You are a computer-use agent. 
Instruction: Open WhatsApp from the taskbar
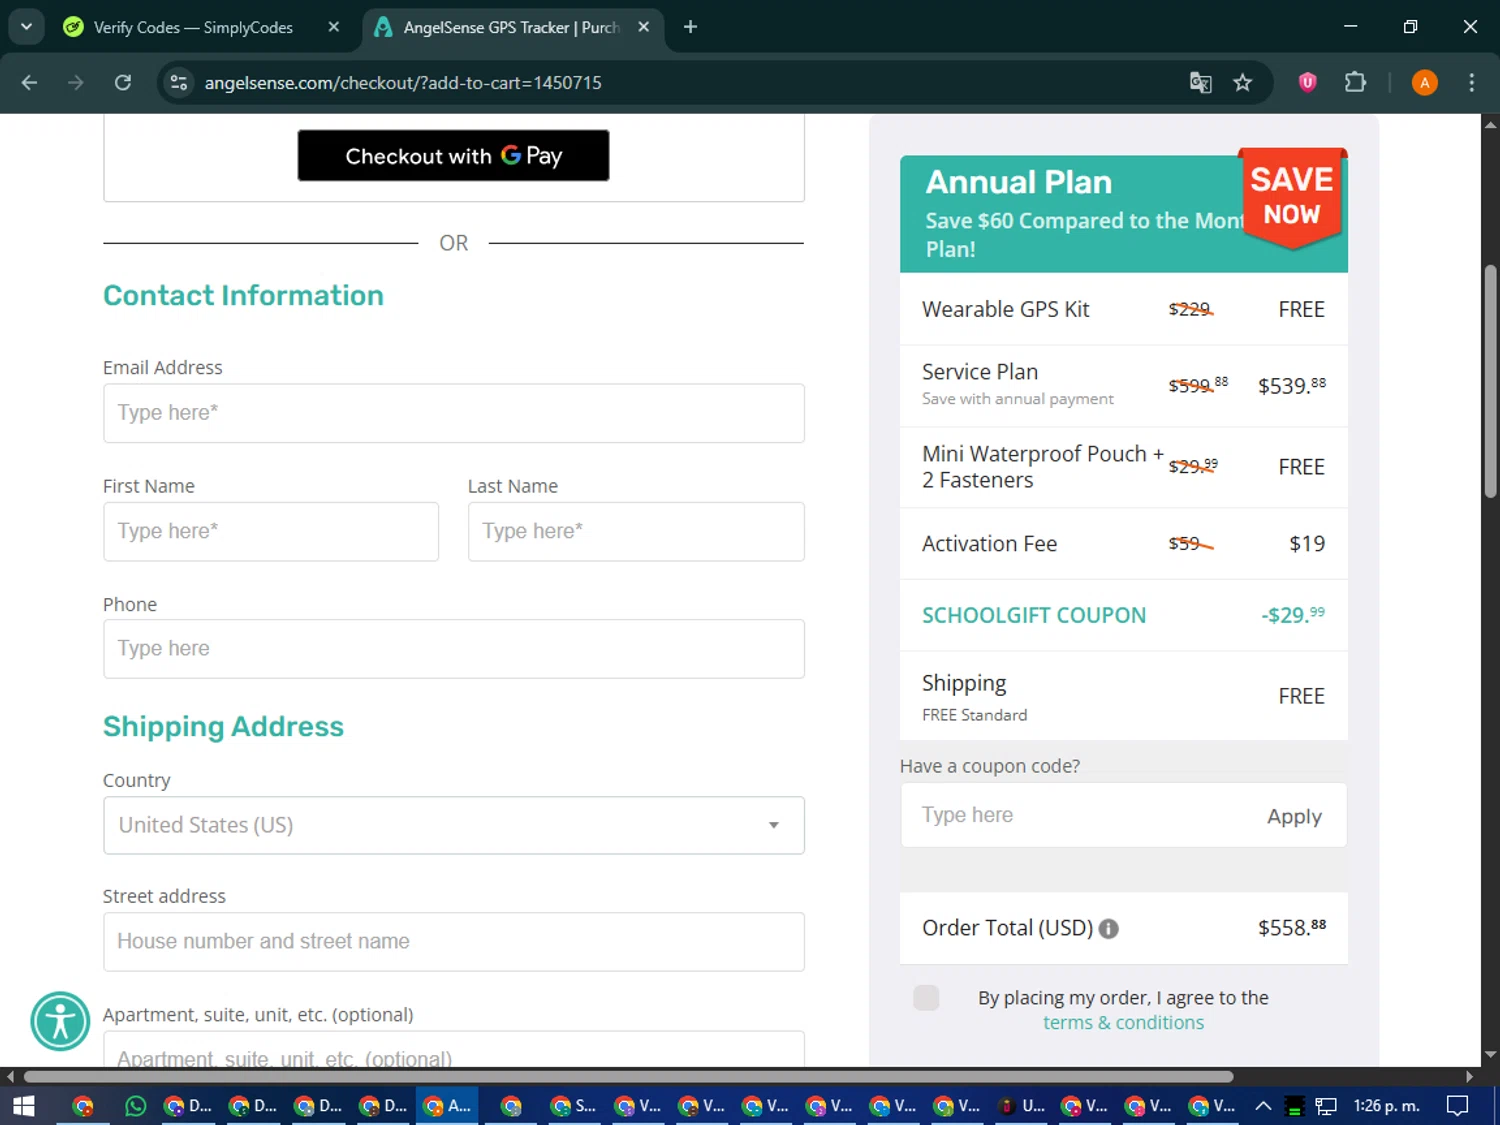135,1106
